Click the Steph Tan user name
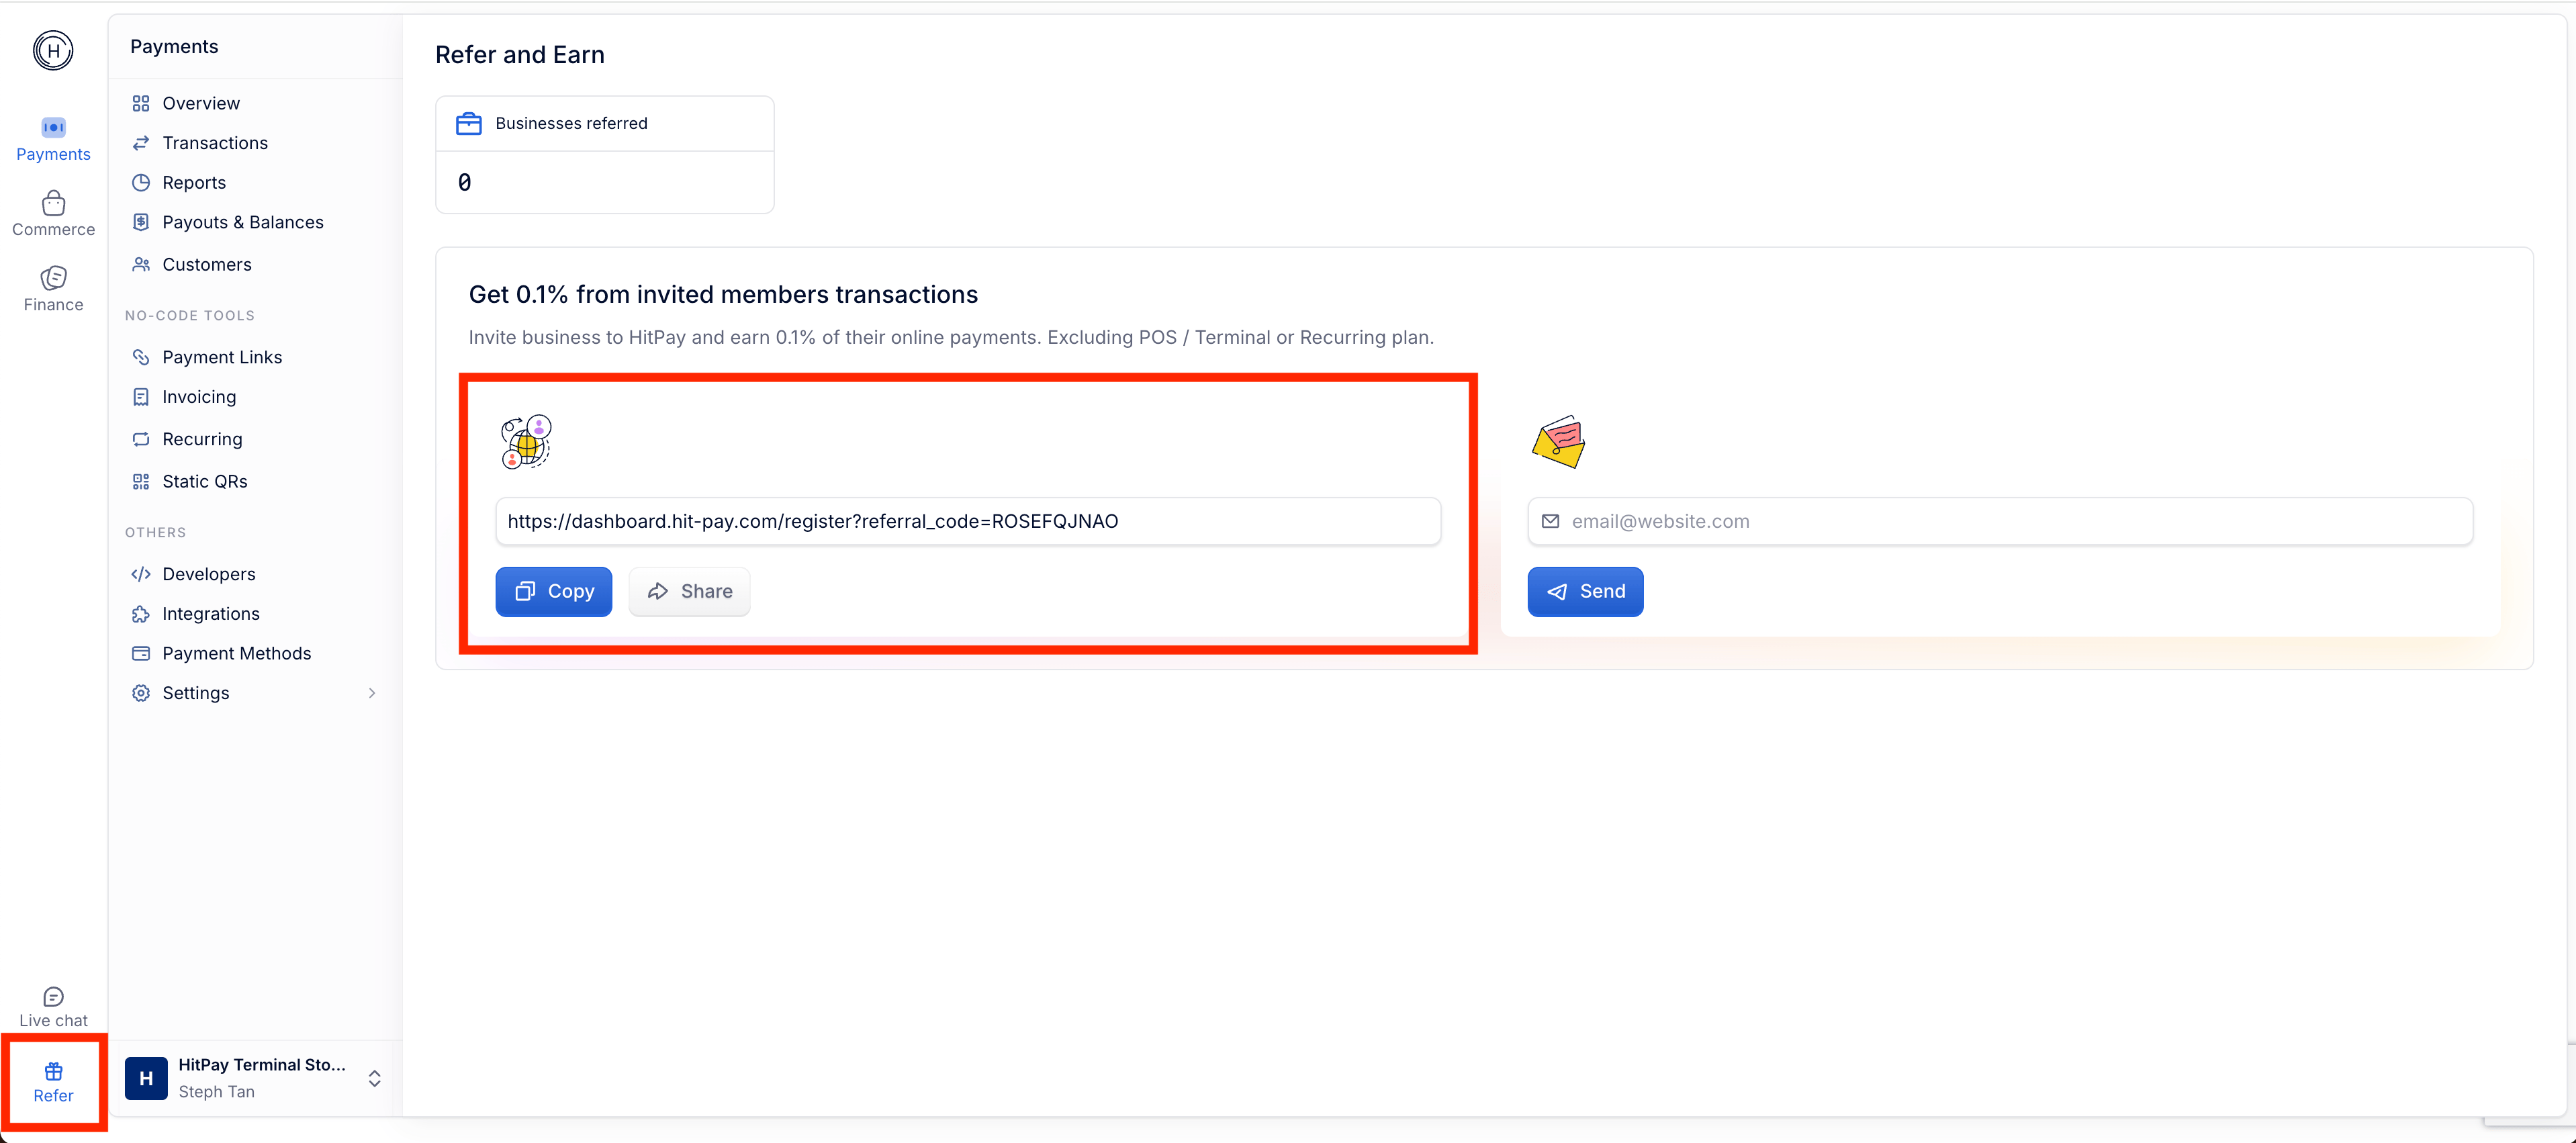The height and width of the screenshot is (1143, 2576). (216, 1092)
